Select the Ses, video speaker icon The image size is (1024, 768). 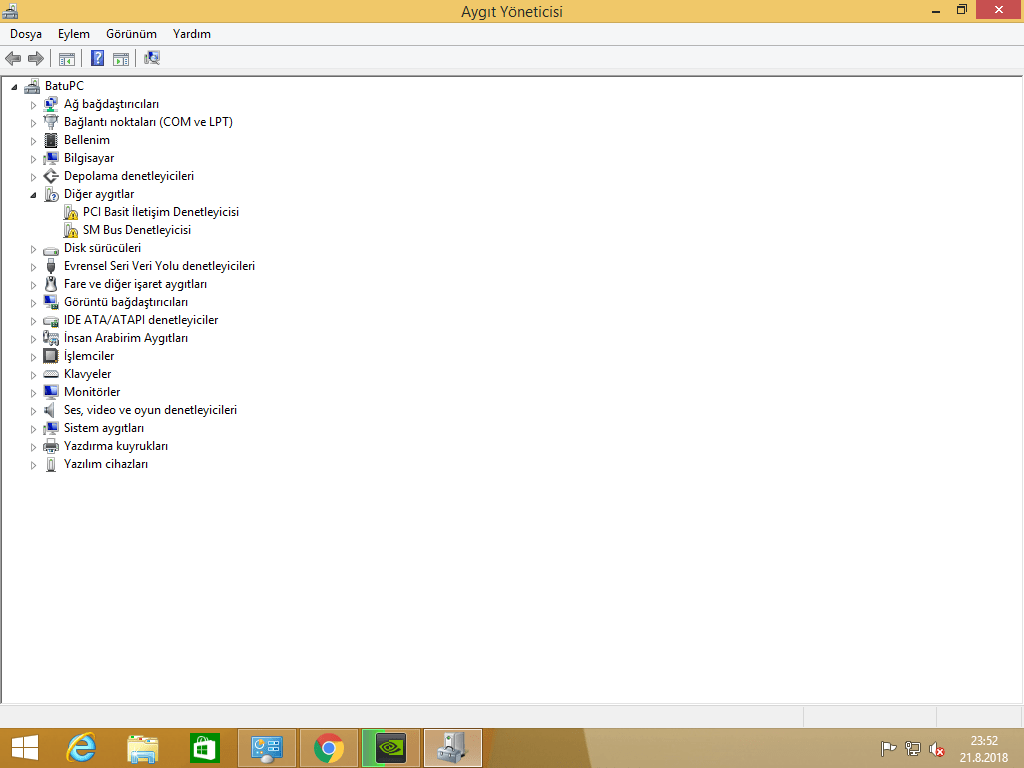50,410
